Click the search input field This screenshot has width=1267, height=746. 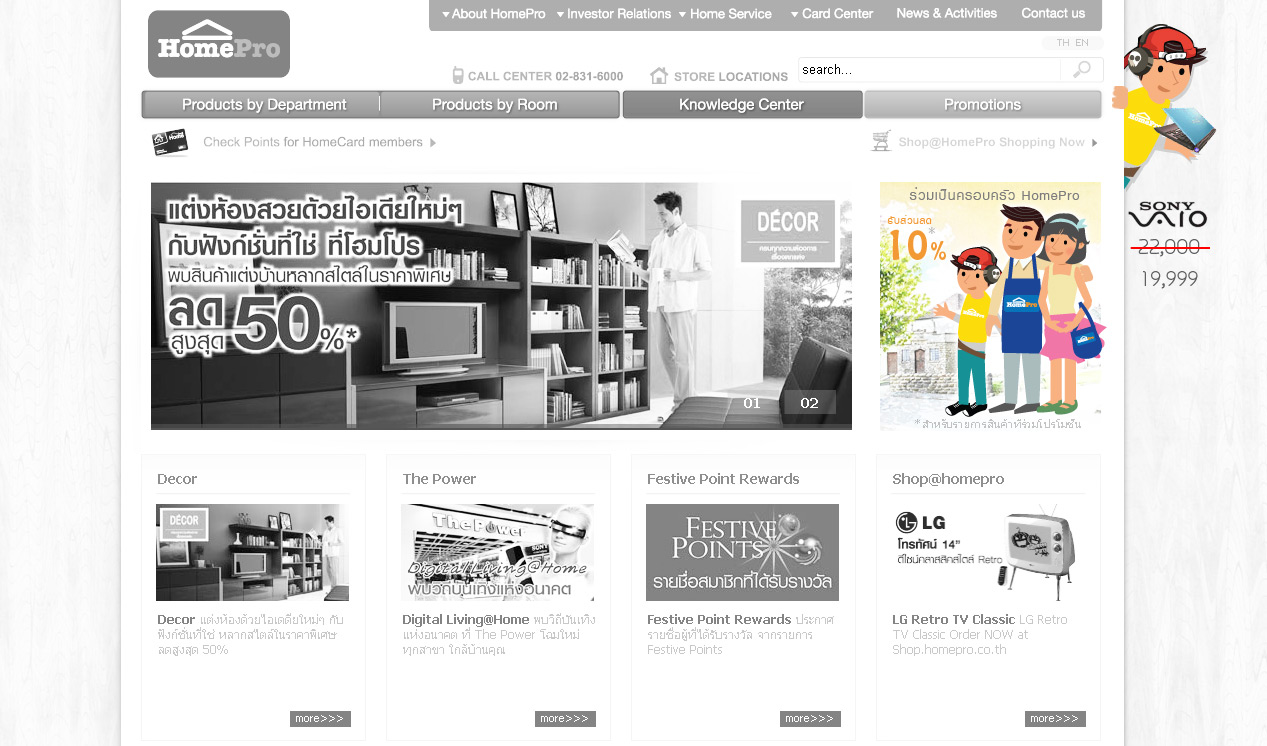tap(929, 69)
